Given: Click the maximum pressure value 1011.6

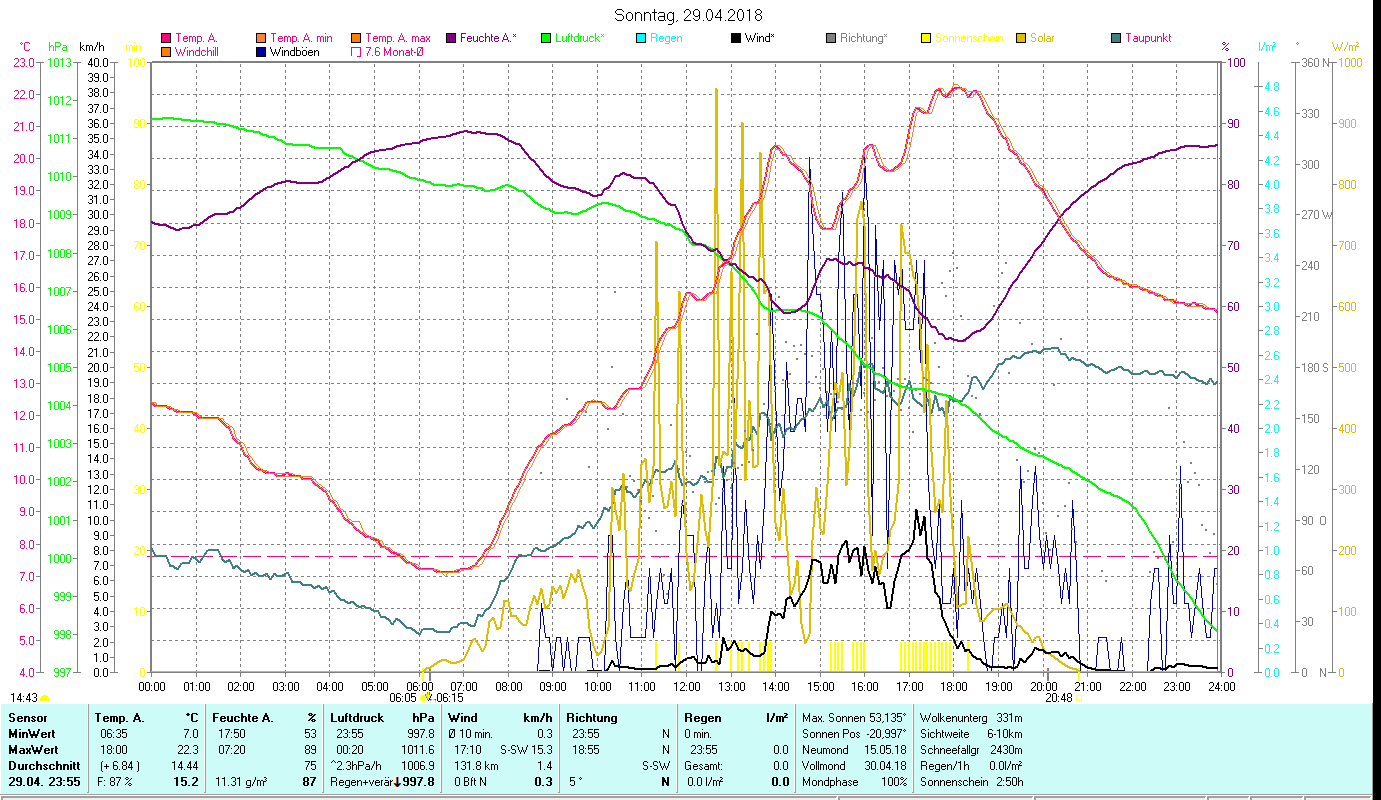Looking at the screenshot, I should pos(418,750).
